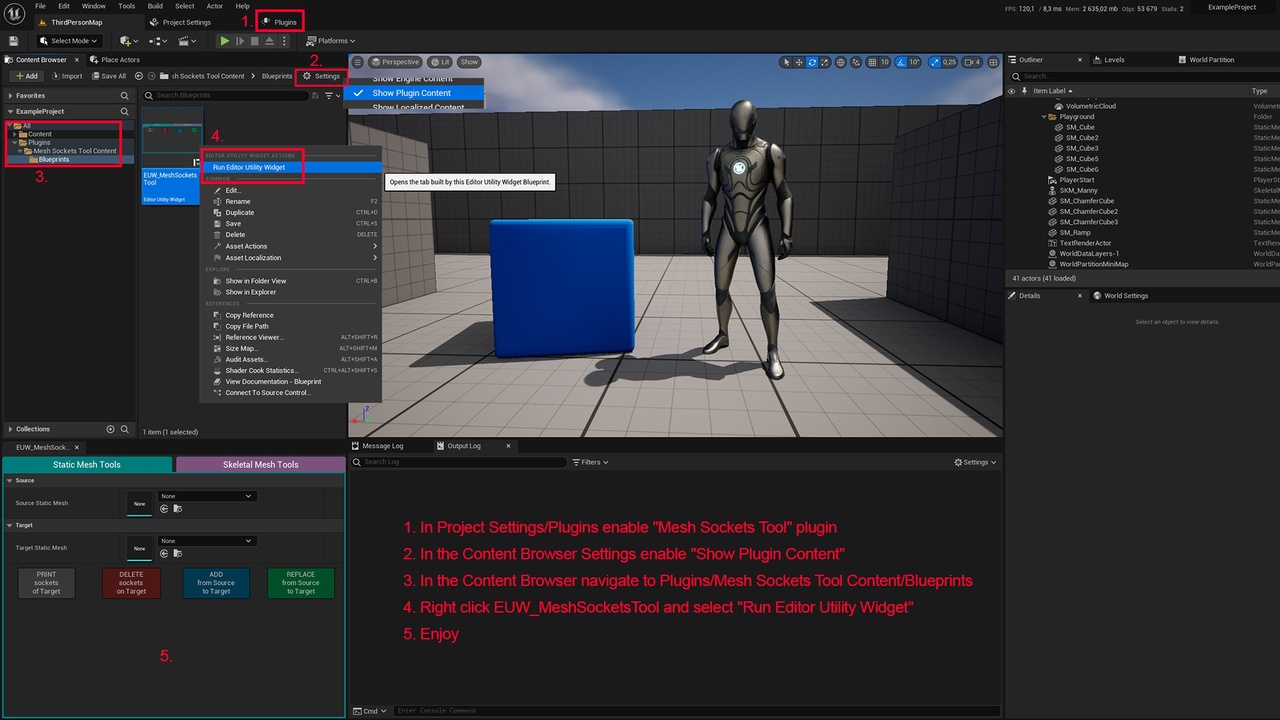Activate the scale gizmo tool in viewport

coord(825,62)
